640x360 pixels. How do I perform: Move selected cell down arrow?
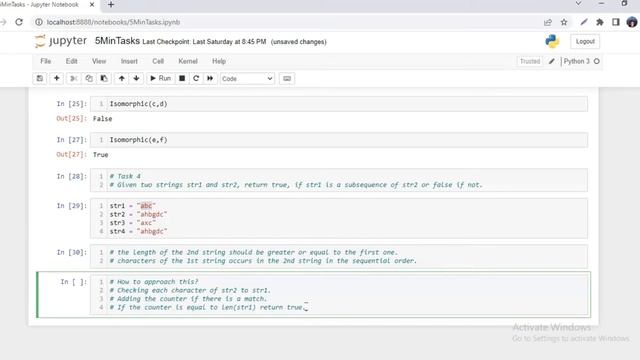[x=136, y=78]
